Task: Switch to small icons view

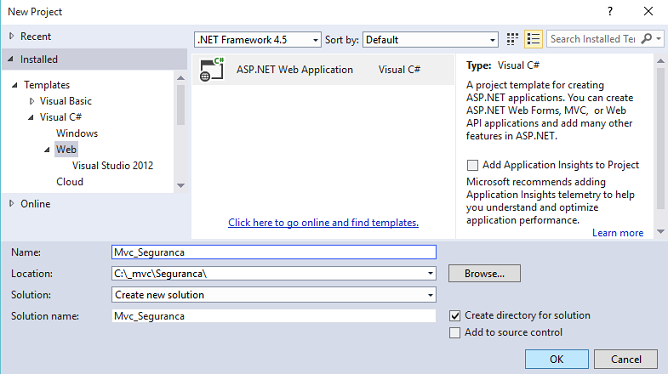Action: (512, 39)
